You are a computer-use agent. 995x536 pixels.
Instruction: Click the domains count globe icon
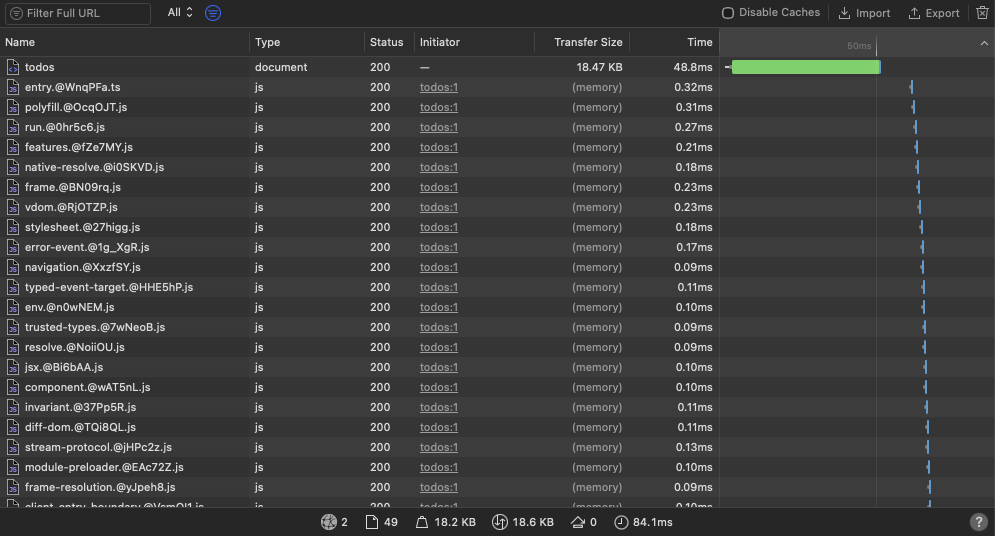(329, 522)
